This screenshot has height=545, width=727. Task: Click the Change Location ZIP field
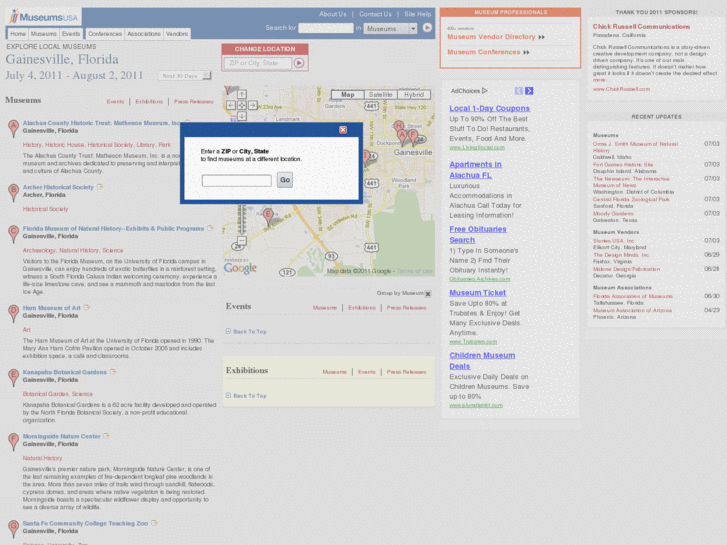[x=258, y=63]
